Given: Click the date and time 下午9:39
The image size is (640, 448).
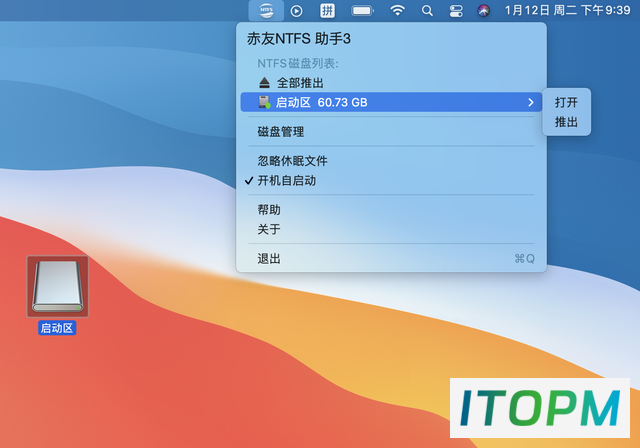Looking at the screenshot, I should pos(567,10).
